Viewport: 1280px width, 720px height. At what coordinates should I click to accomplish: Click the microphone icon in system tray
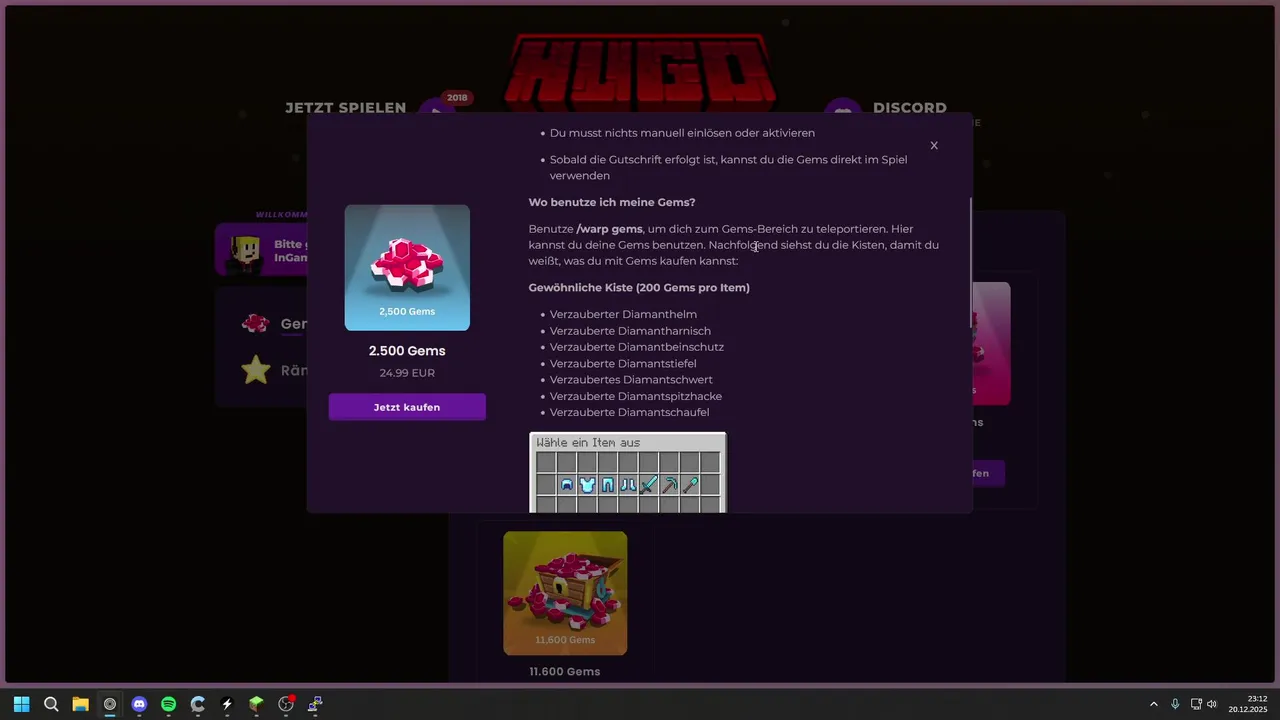1175,704
